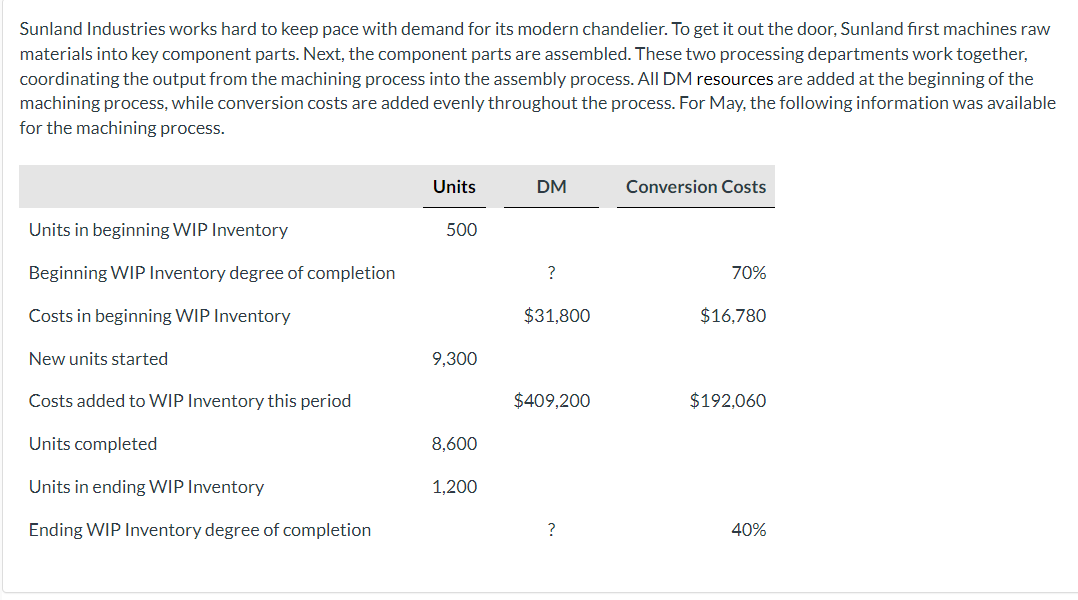Screen dimensions: 1078x600
Task: Select the Costs in beginning WIP Inventory label
Action: coord(159,316)
